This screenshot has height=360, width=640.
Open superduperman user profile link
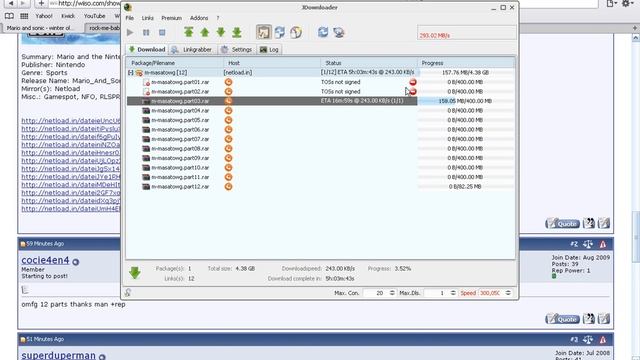58,355
